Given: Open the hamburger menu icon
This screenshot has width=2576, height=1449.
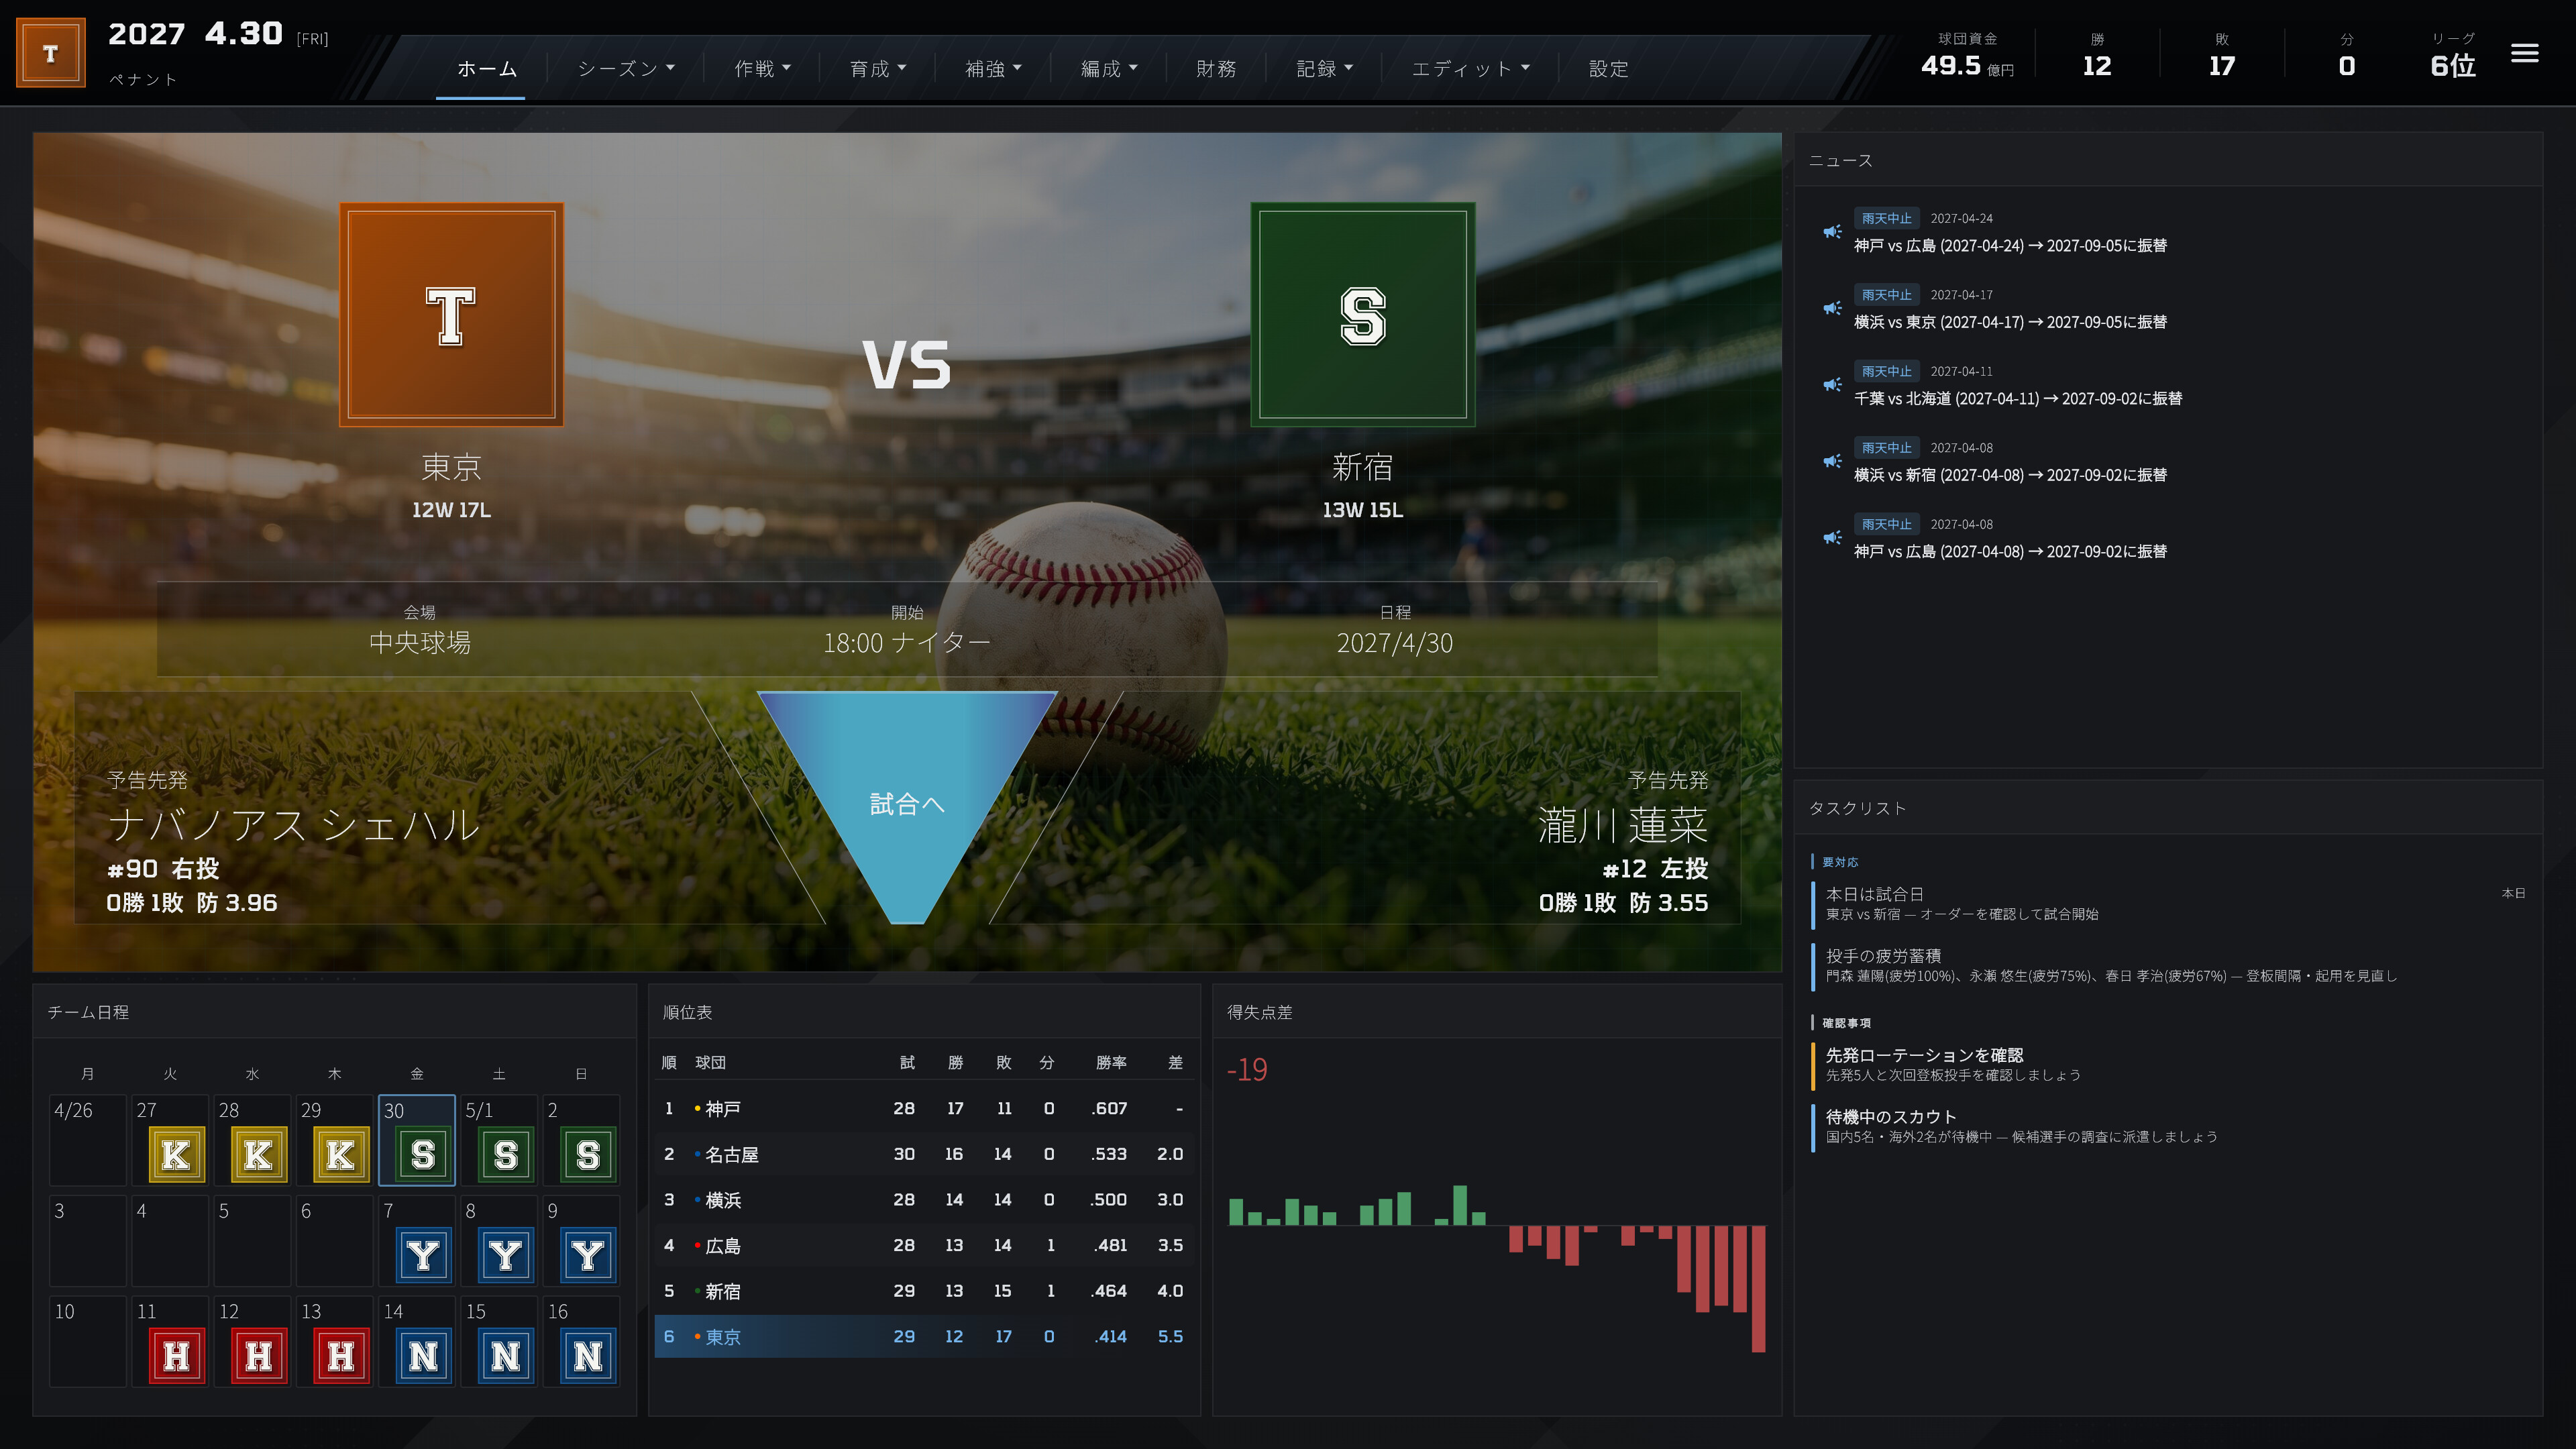Looking at the screenshot, I should pos(2524,53).
